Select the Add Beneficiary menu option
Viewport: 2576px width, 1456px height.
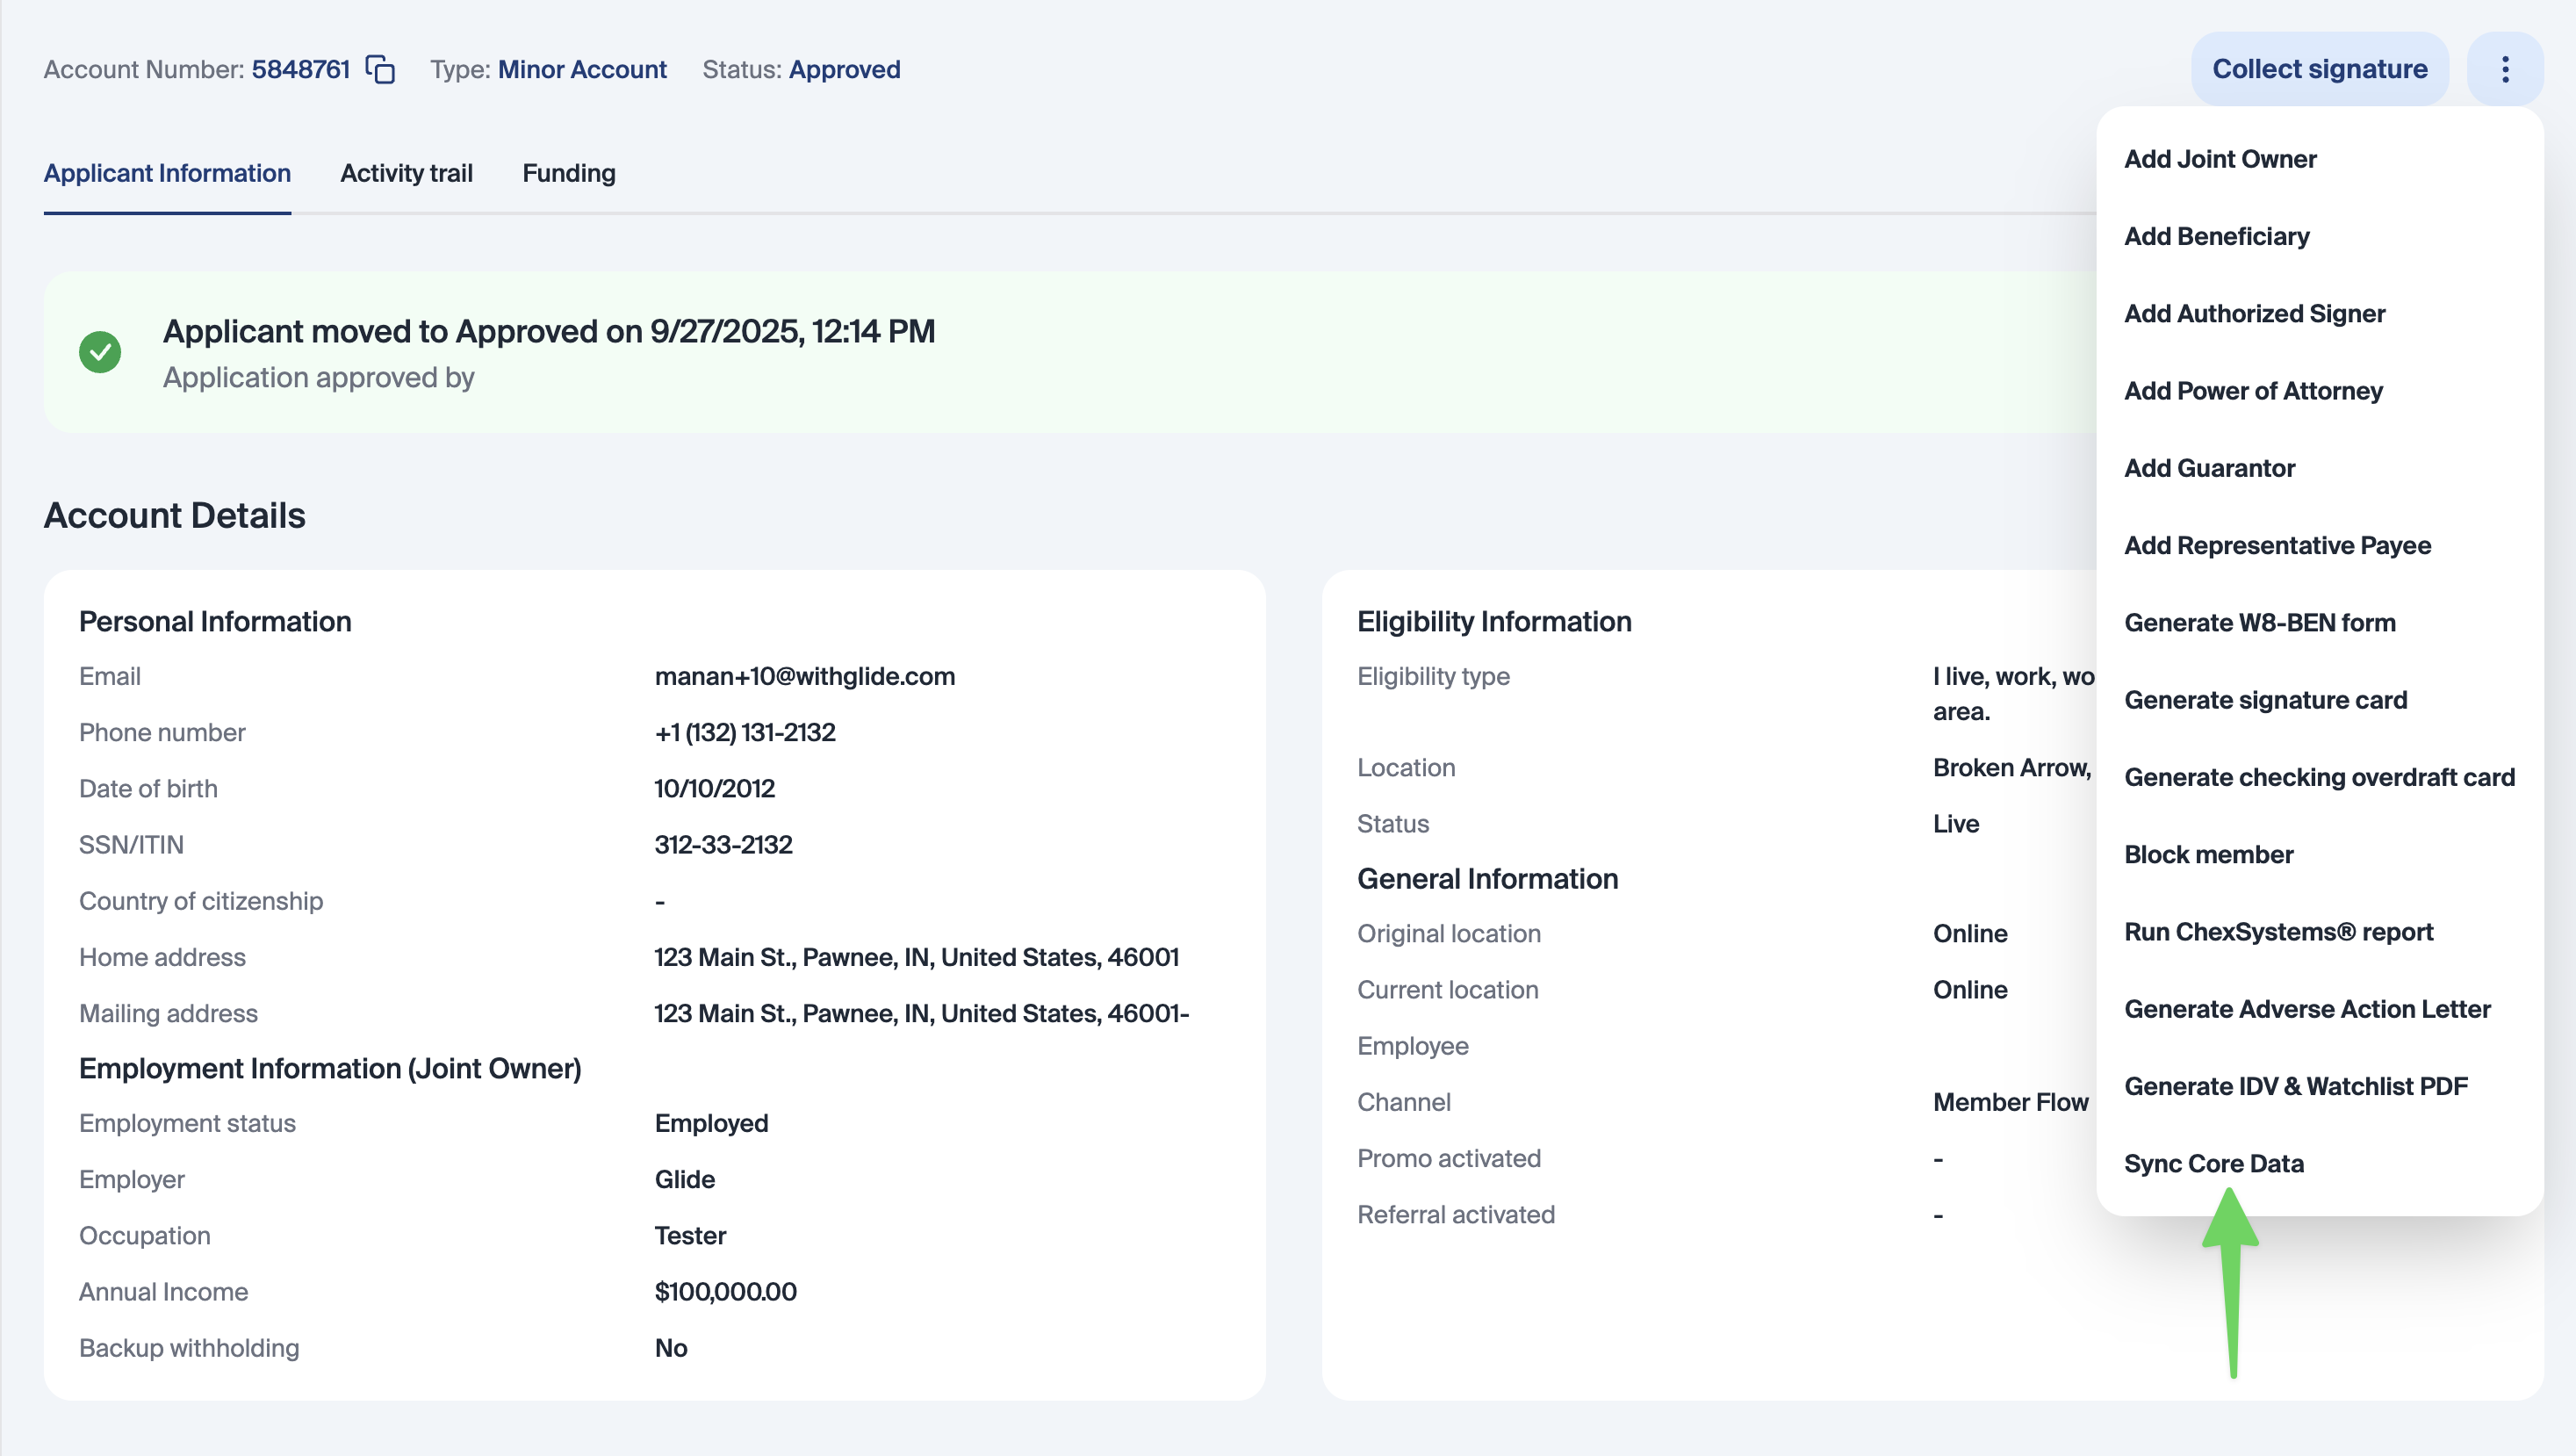tap(2216, 236)
